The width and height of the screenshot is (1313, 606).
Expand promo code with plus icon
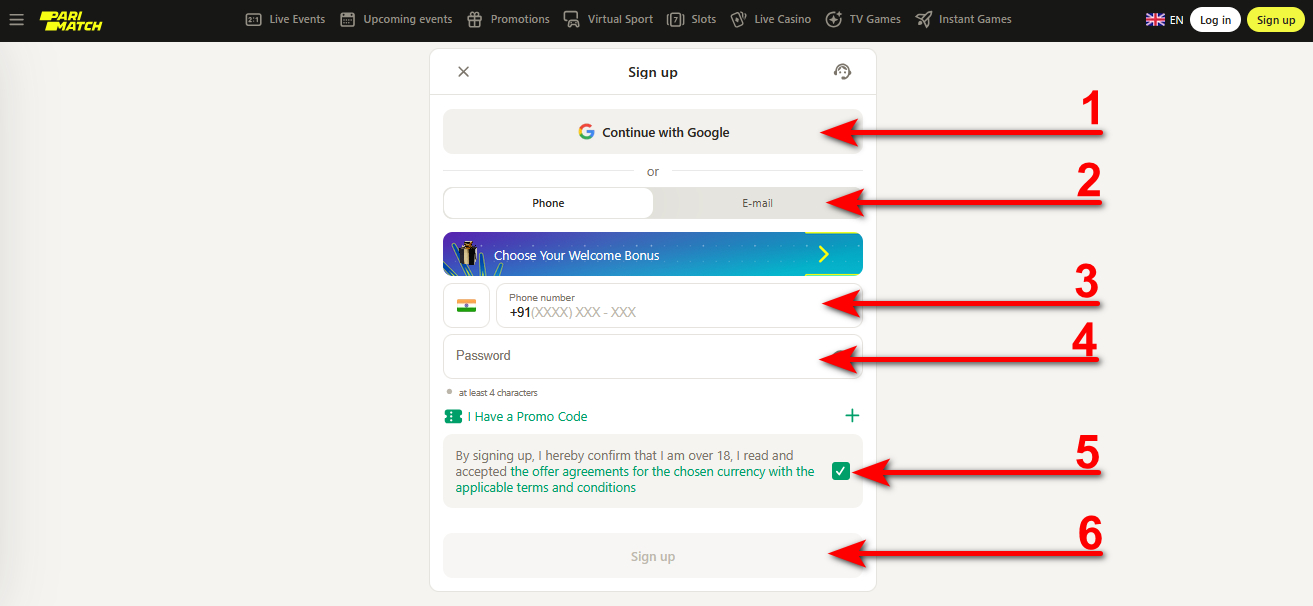(852, 416)
